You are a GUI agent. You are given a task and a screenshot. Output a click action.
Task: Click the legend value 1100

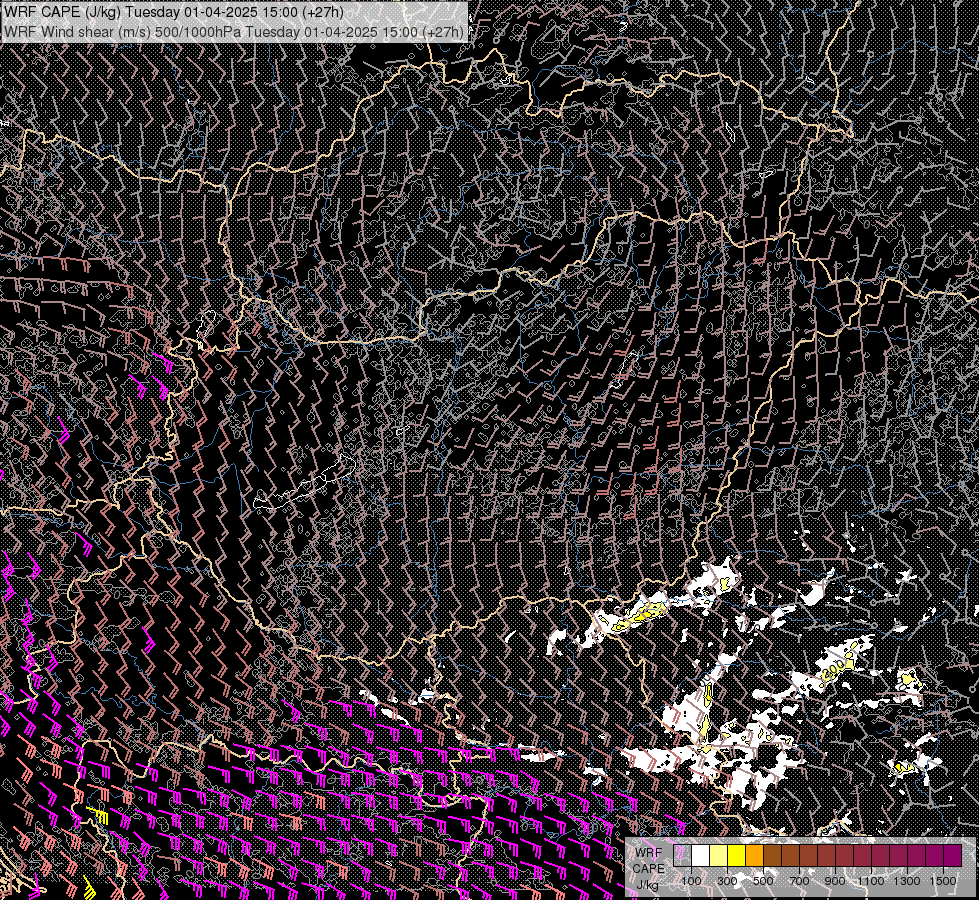click(871, 881)
